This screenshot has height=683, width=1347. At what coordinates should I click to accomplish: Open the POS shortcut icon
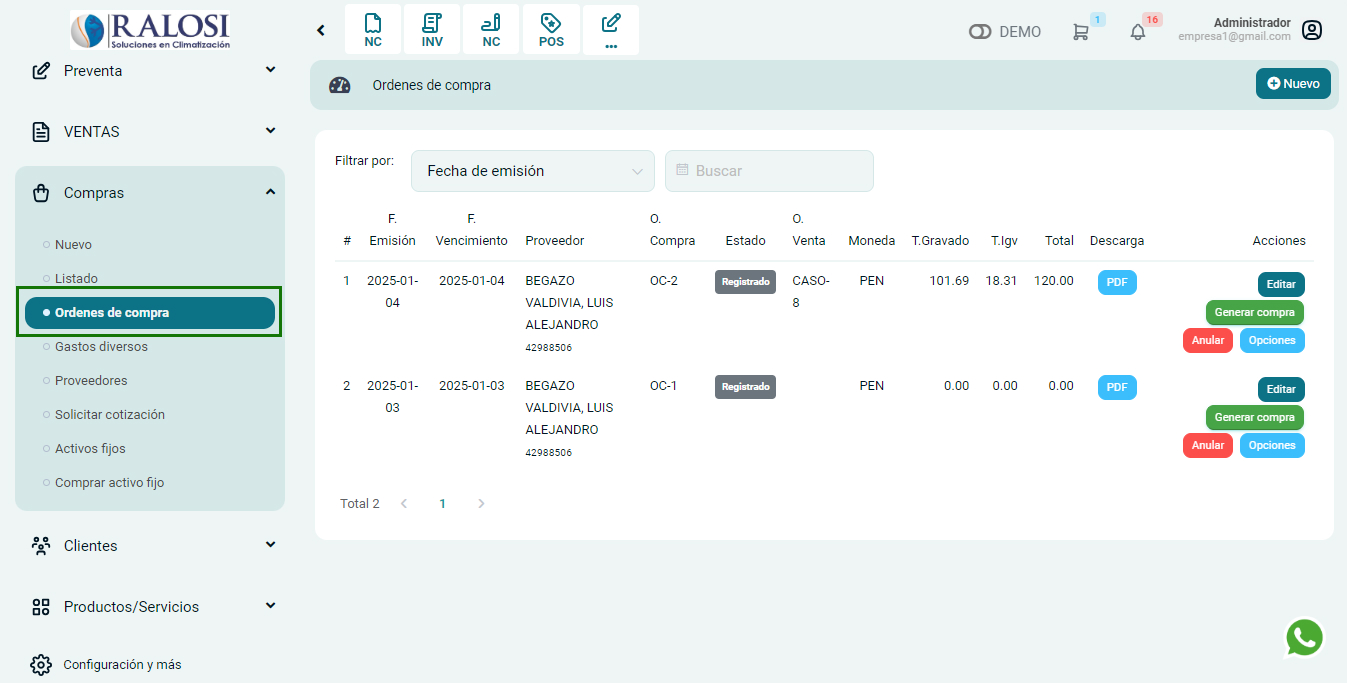pos(551,30)
